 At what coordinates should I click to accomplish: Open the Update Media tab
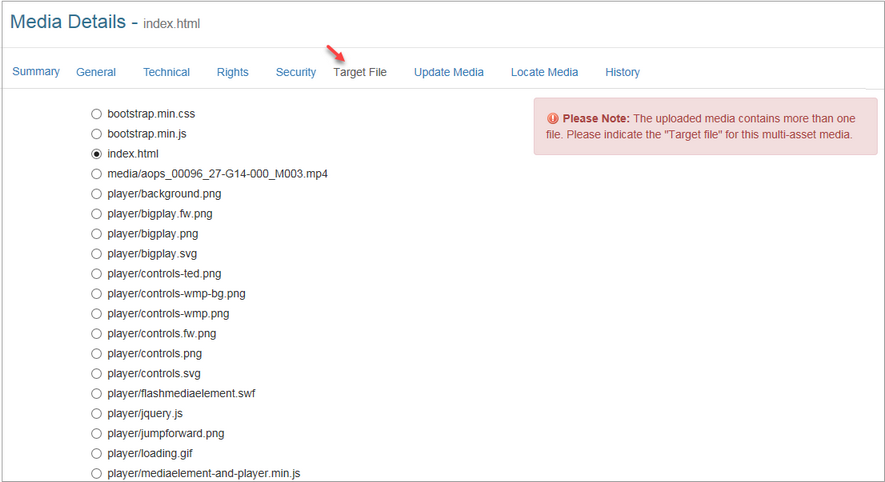coord(449,72)
